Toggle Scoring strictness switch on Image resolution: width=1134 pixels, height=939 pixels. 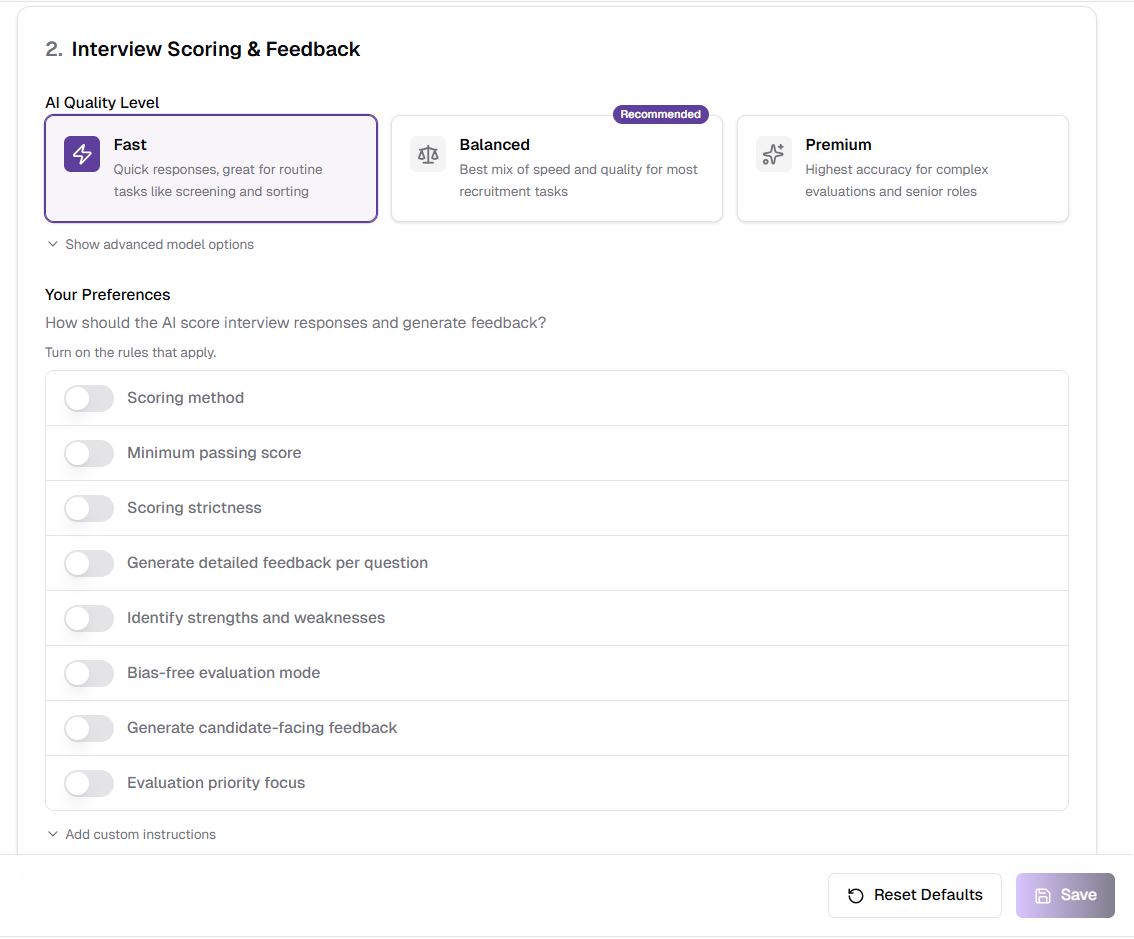pyautogui.click(x=90, y=509)
